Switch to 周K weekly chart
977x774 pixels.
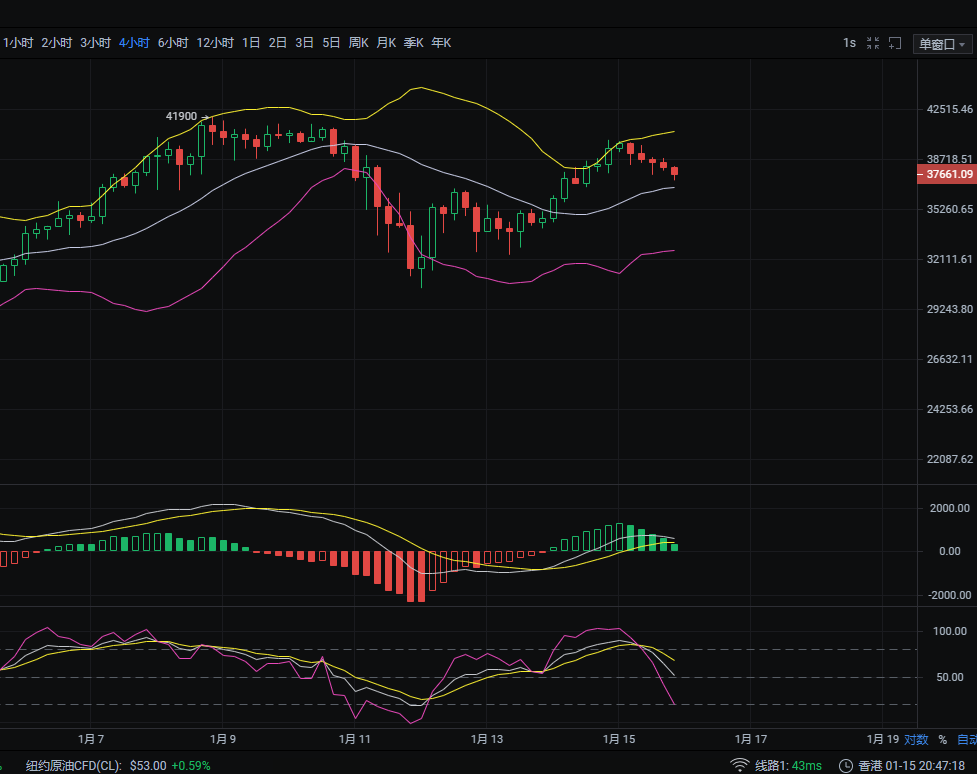point(358,43)
